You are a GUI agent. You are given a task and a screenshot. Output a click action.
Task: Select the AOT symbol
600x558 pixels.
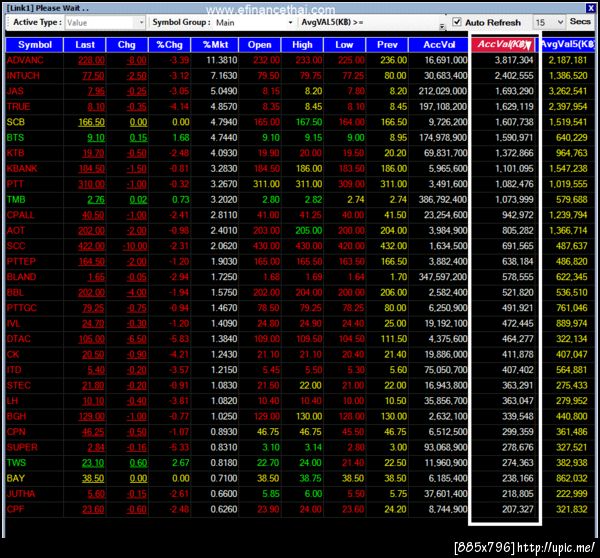[15, 231]
